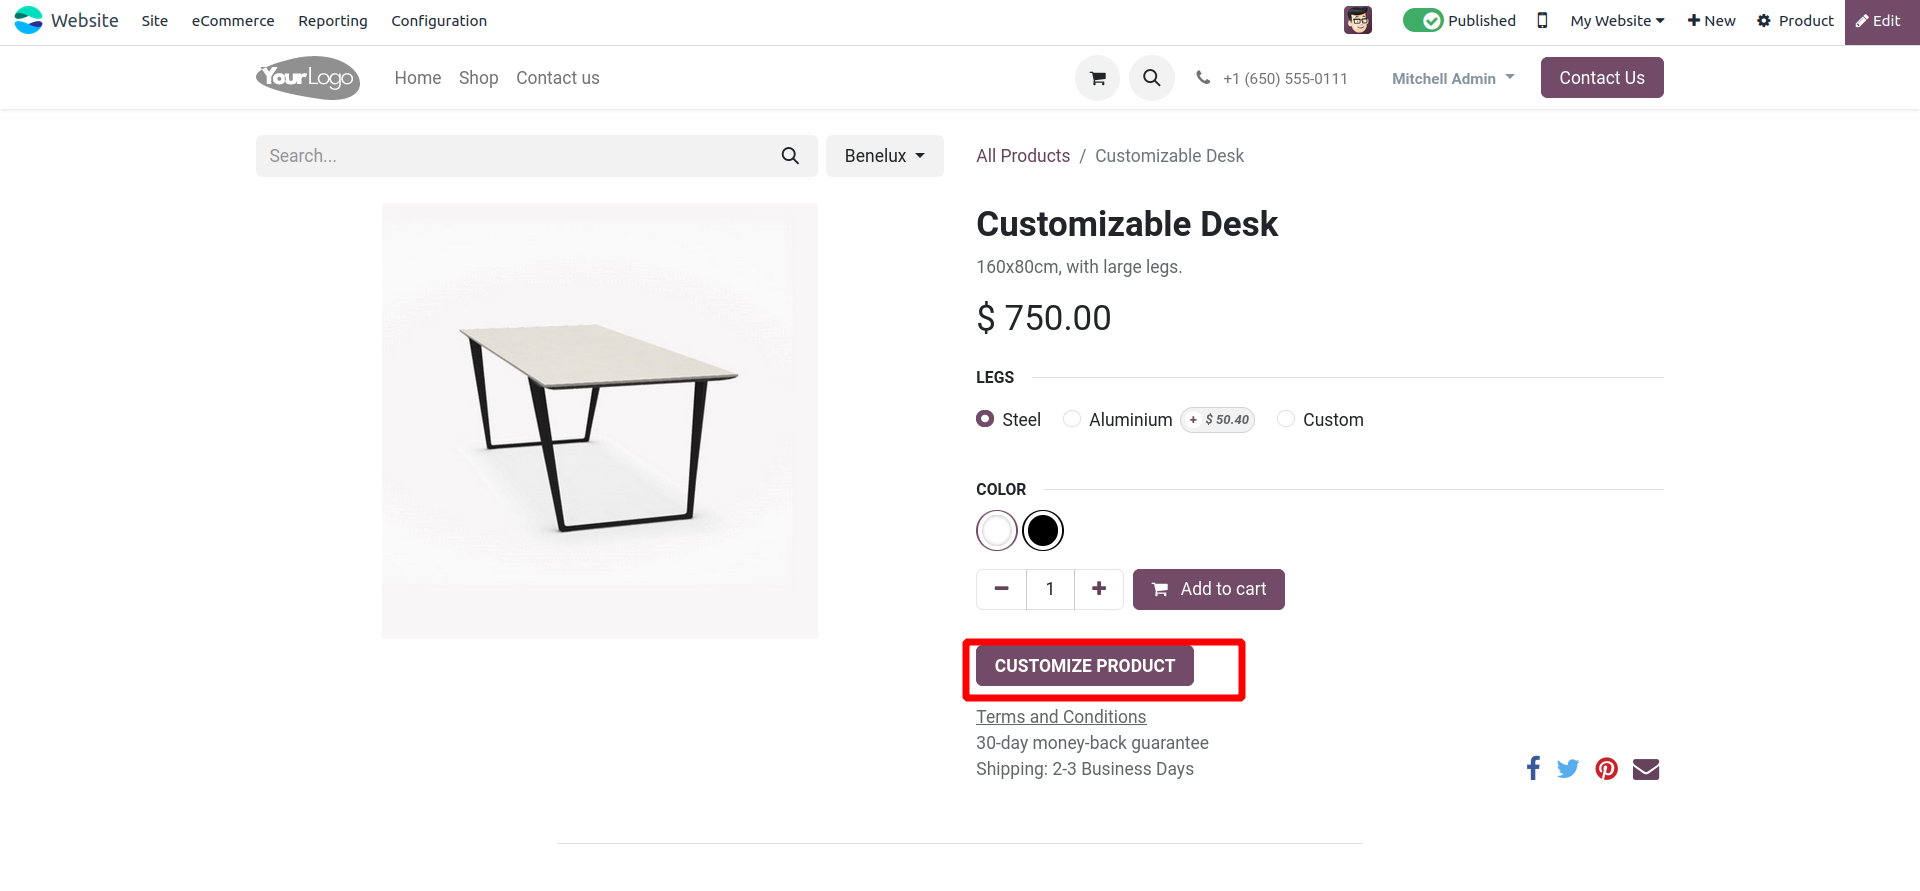Expand Mitchell Admin user menu

(1453, 78)
